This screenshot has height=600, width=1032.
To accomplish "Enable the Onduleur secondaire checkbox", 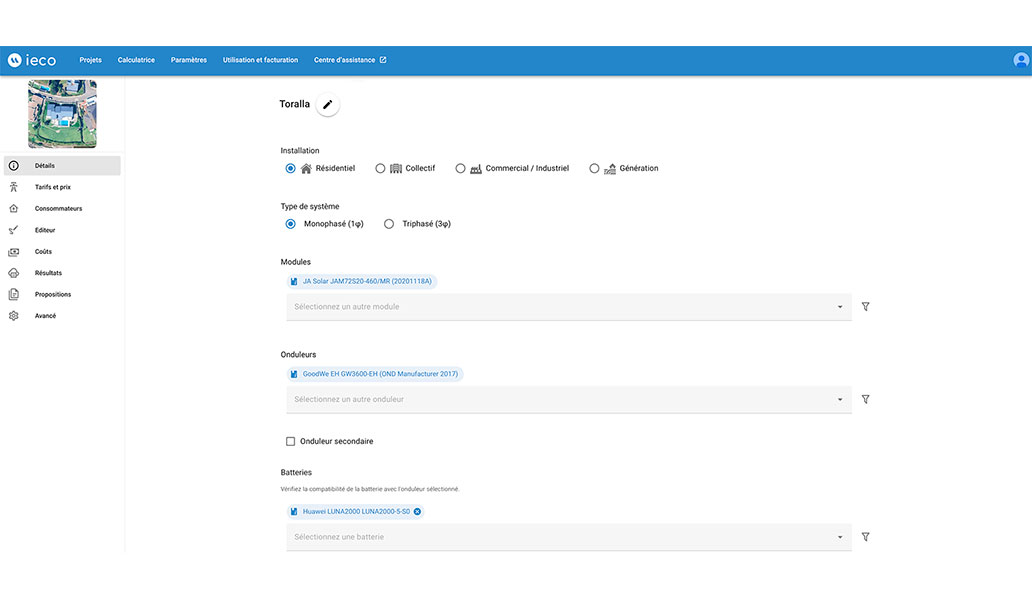I will click(x=291, y=441).
